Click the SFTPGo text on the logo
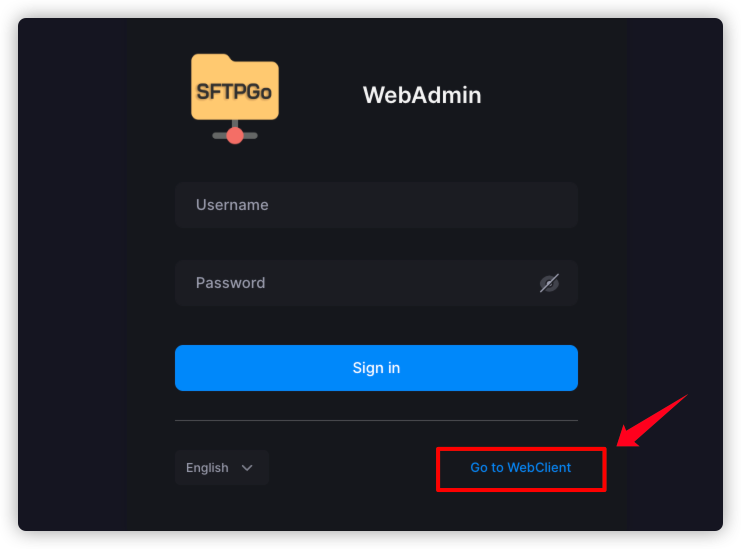Screen dimensions: 741x549 [235, 92]
